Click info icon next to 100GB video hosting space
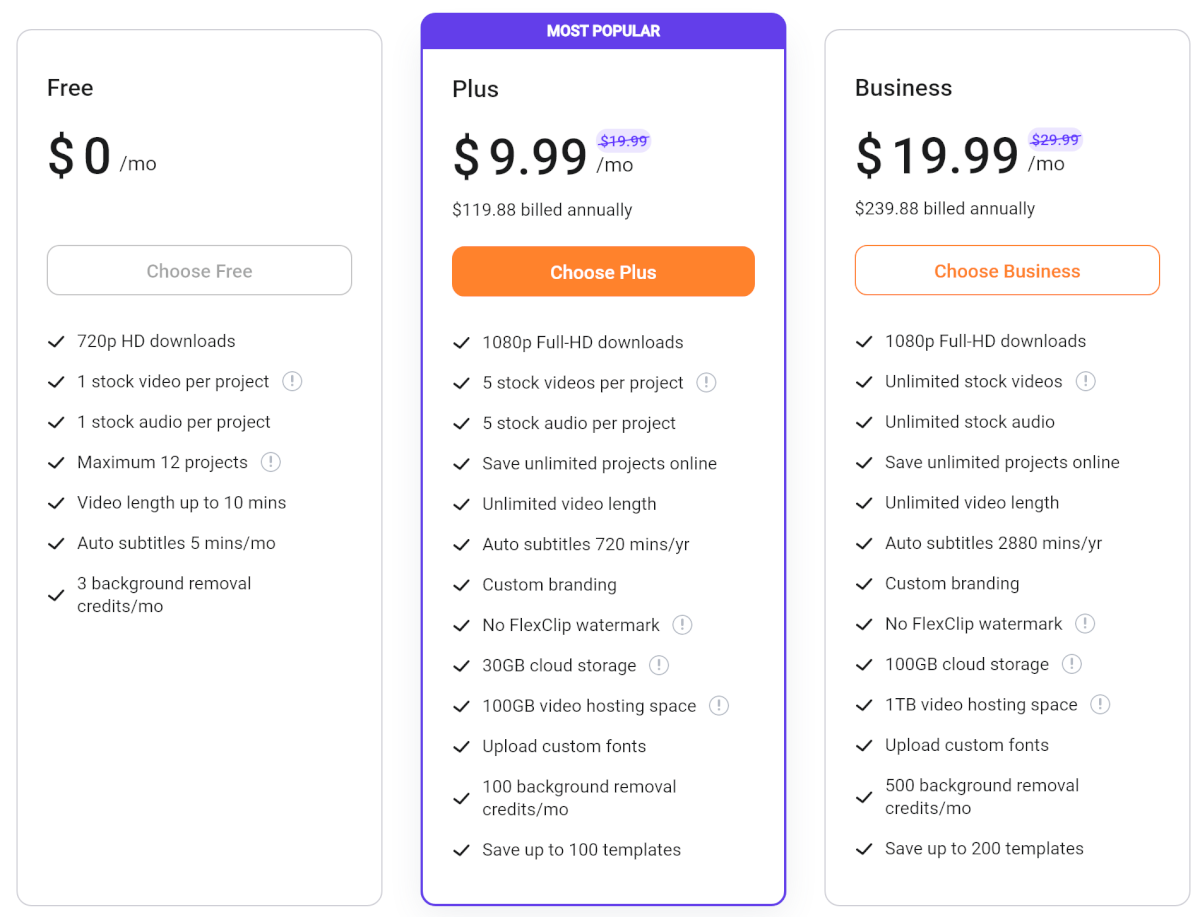1200x917 pixels. coord(719,705)
